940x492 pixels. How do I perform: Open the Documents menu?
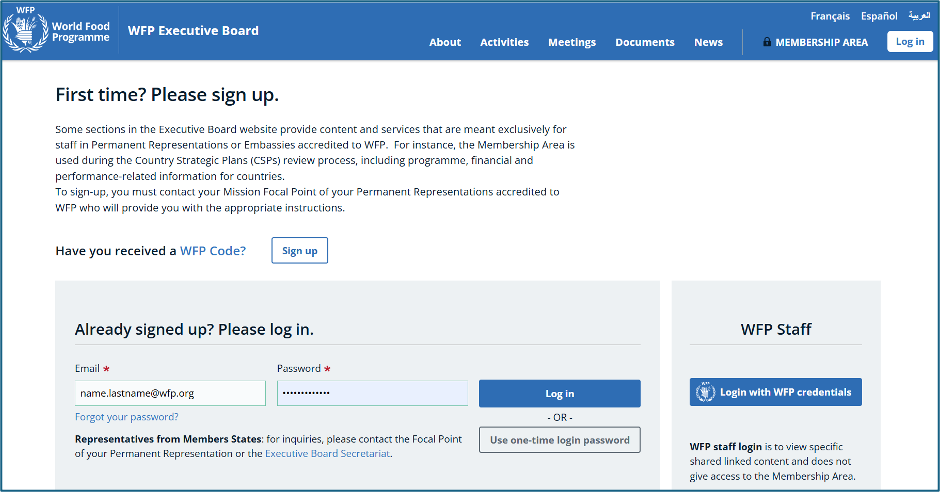[x=644, y=43]
